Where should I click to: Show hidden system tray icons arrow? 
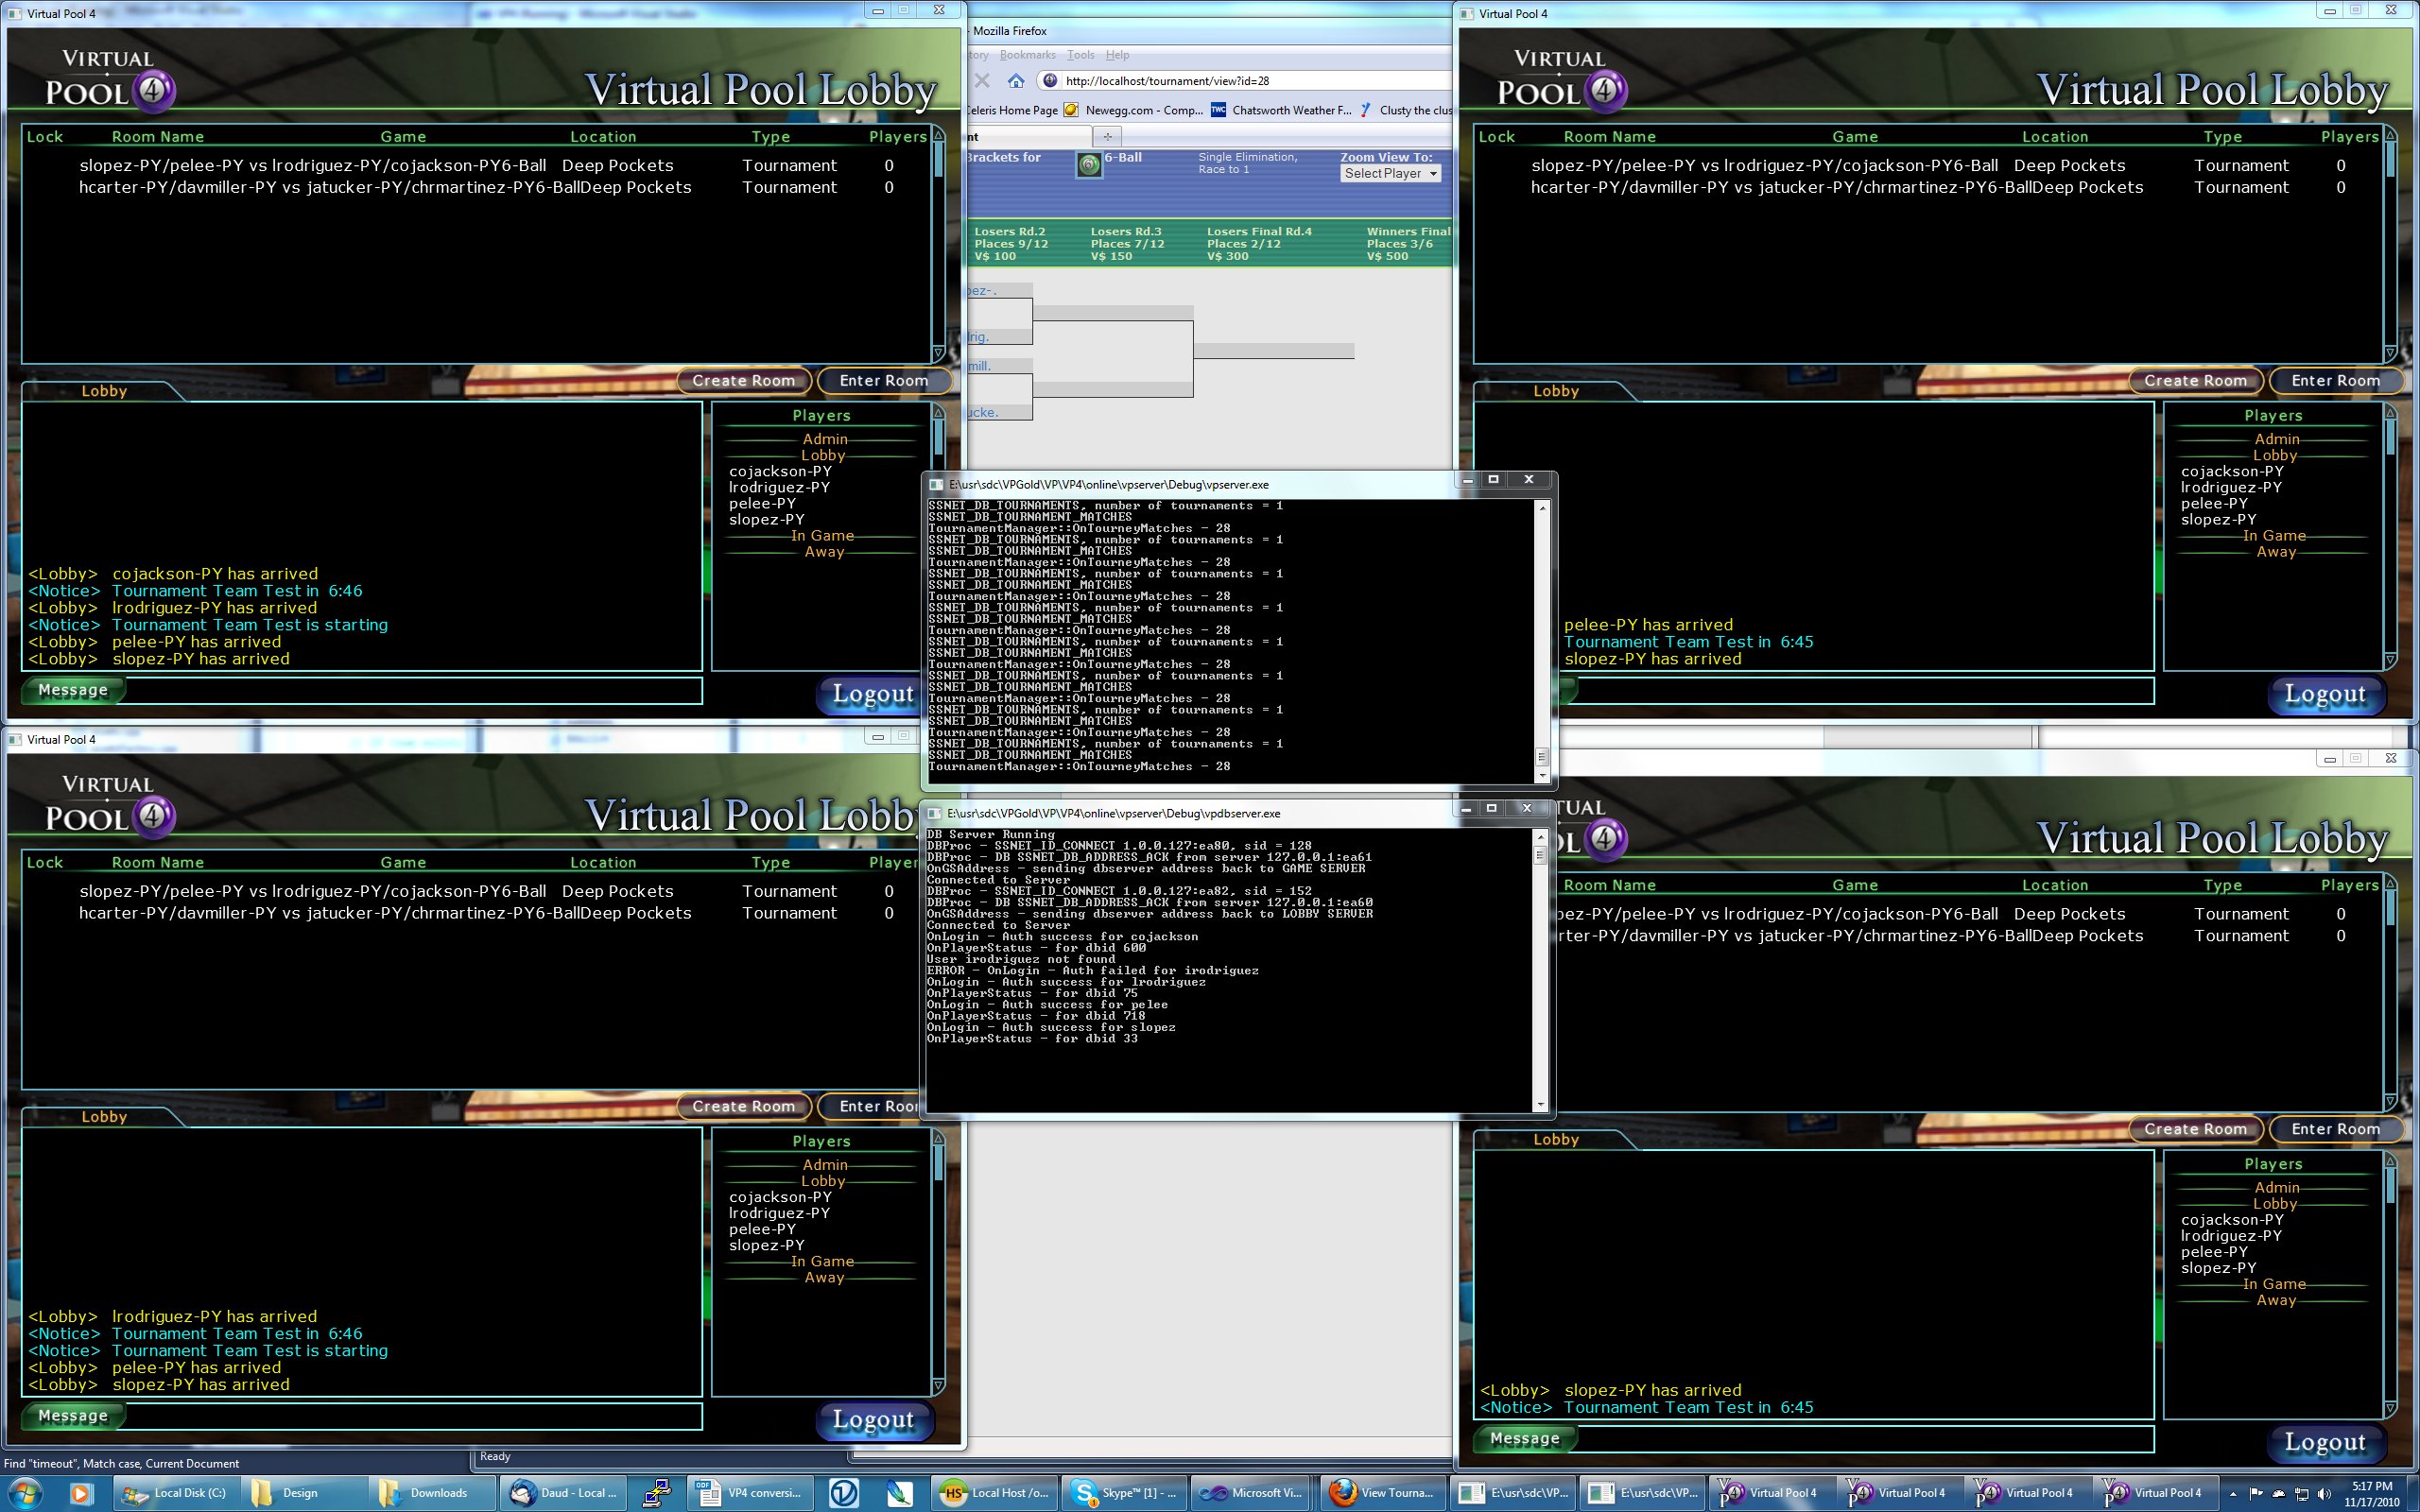coord(2234,1493)
